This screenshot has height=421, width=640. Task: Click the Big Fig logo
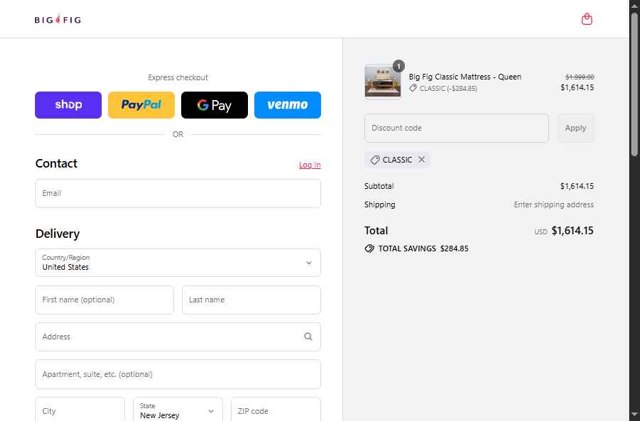(x=58, y=20)
